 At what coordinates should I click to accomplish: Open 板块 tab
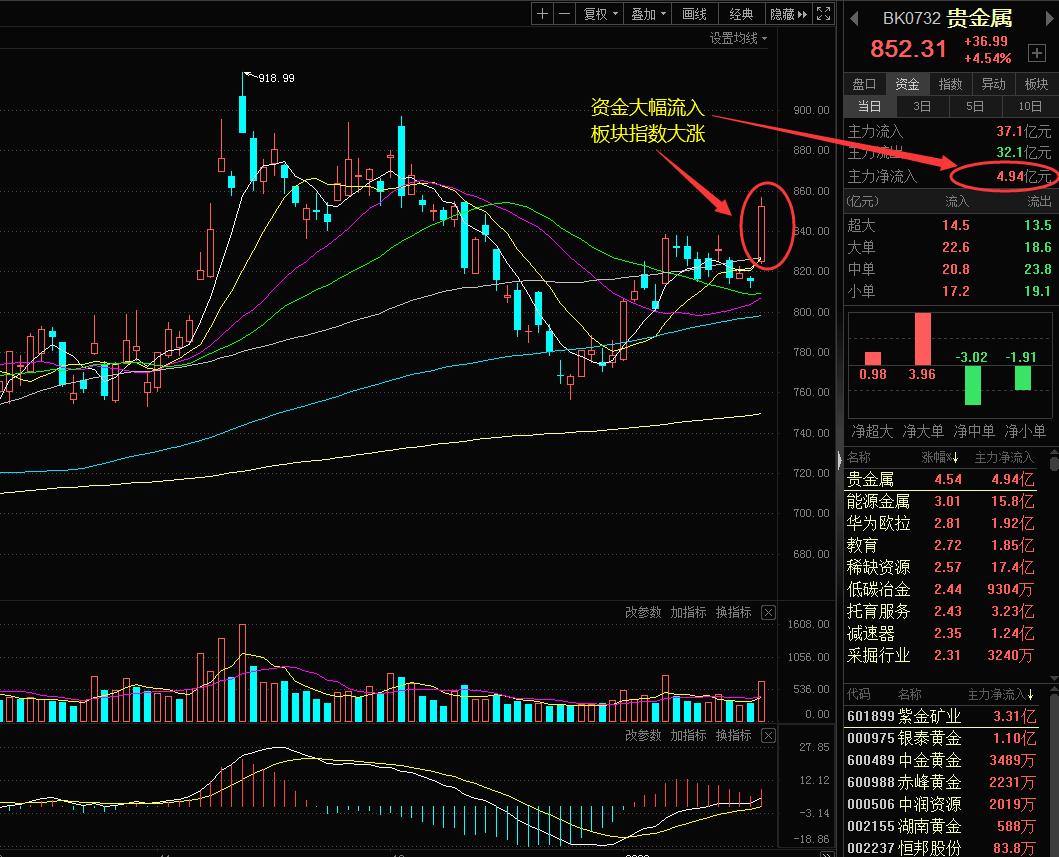(1036, 84)
